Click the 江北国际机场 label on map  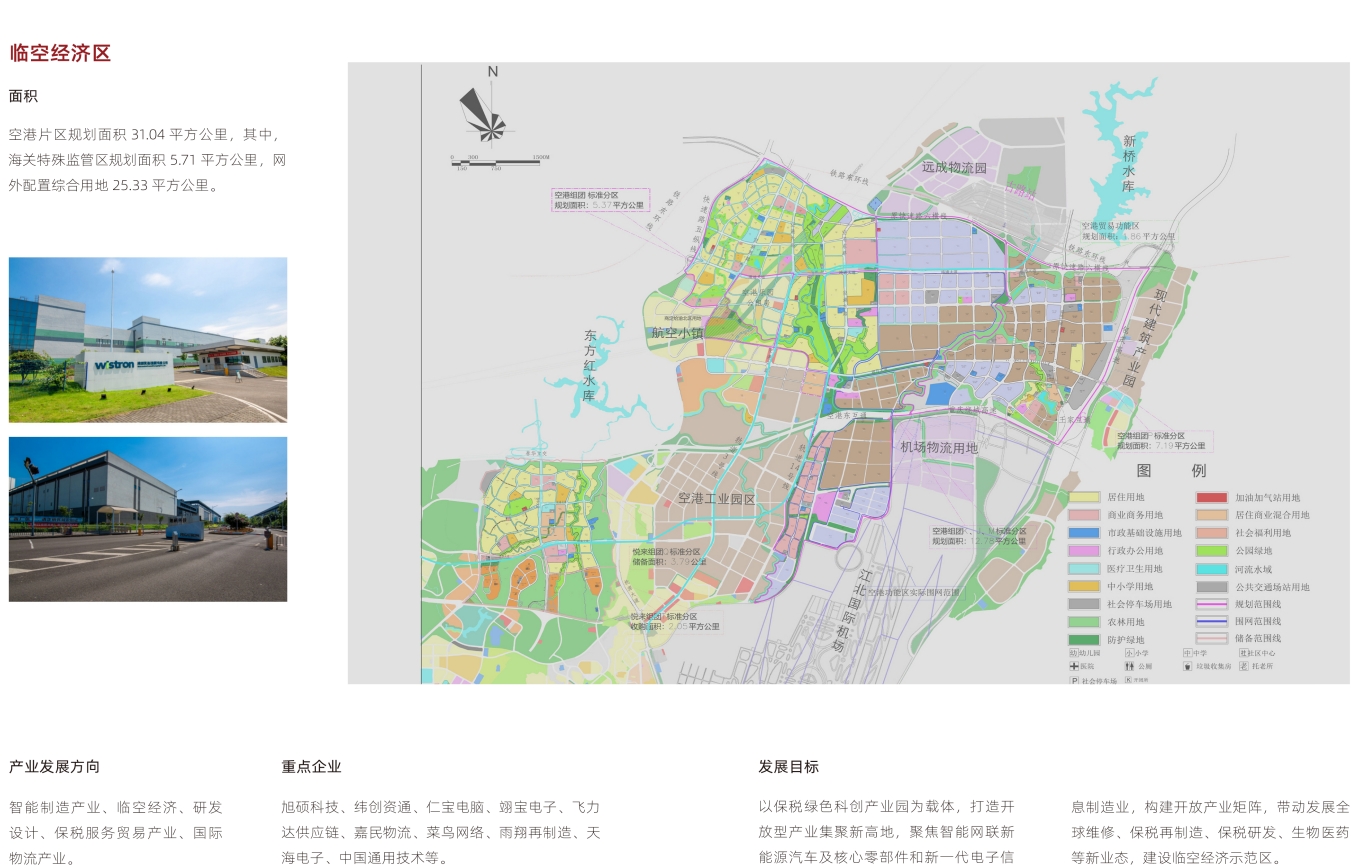pyautogui.click(x=851, y=611)
